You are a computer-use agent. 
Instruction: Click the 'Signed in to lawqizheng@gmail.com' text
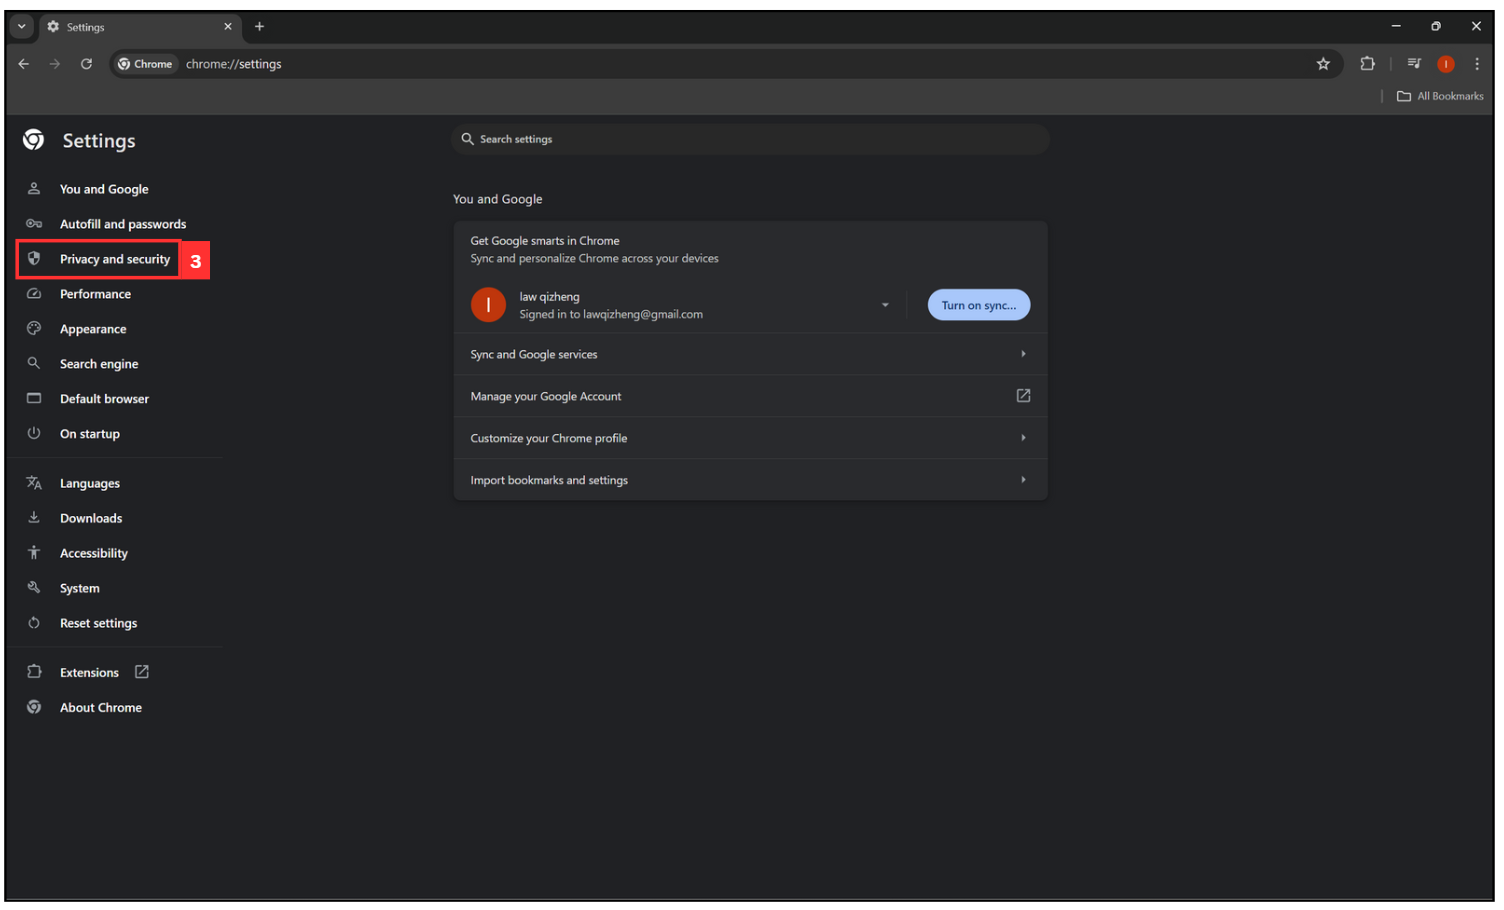tap(611, 313)
